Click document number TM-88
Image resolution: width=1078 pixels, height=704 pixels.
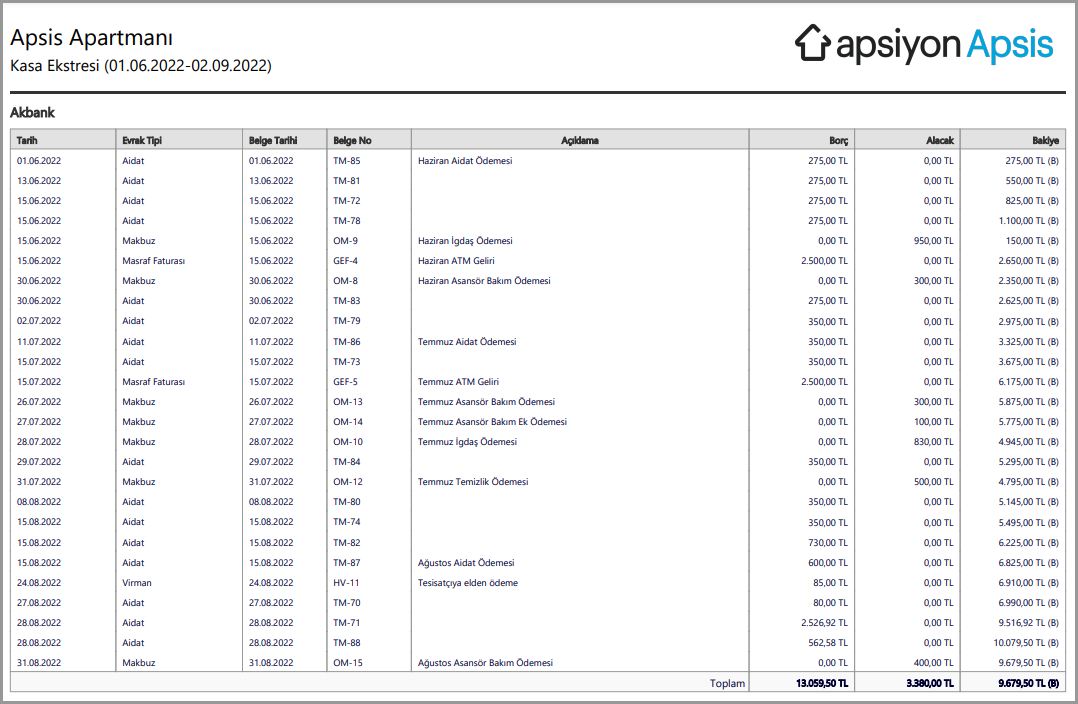pyautogui.click(x=346, y=642)
